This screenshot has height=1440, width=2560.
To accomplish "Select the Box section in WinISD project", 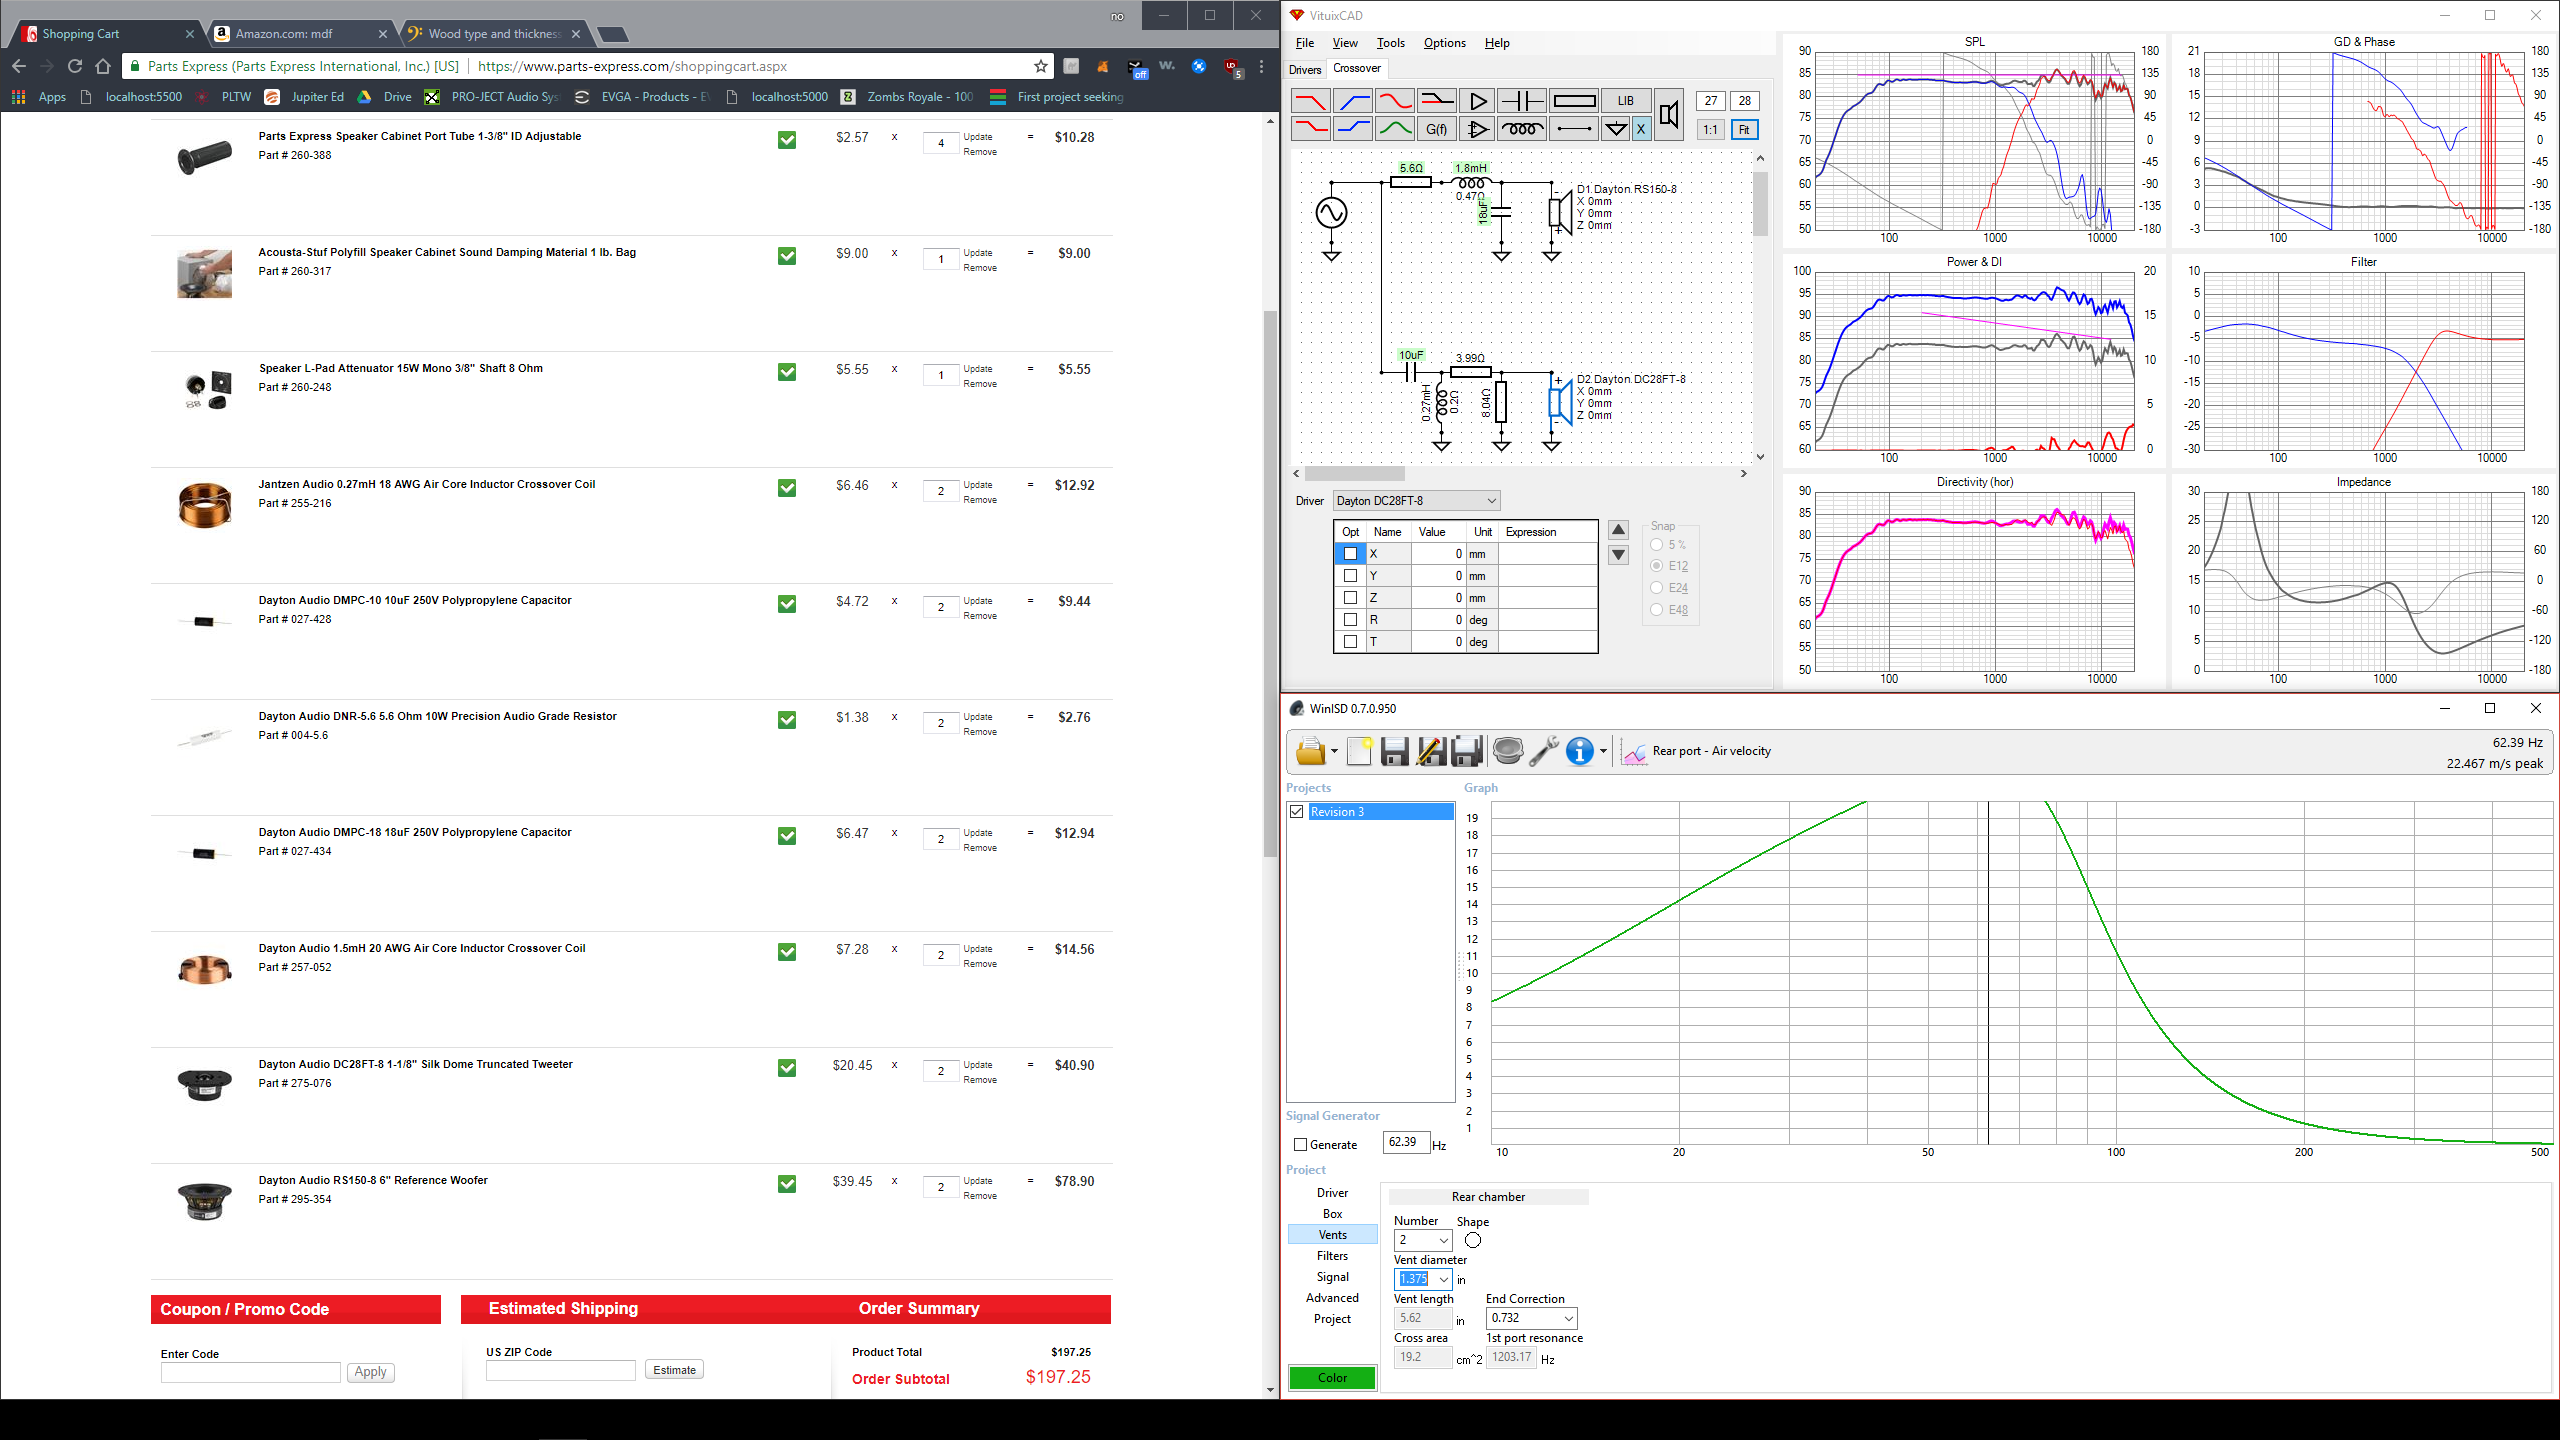I will 1332,1214.
